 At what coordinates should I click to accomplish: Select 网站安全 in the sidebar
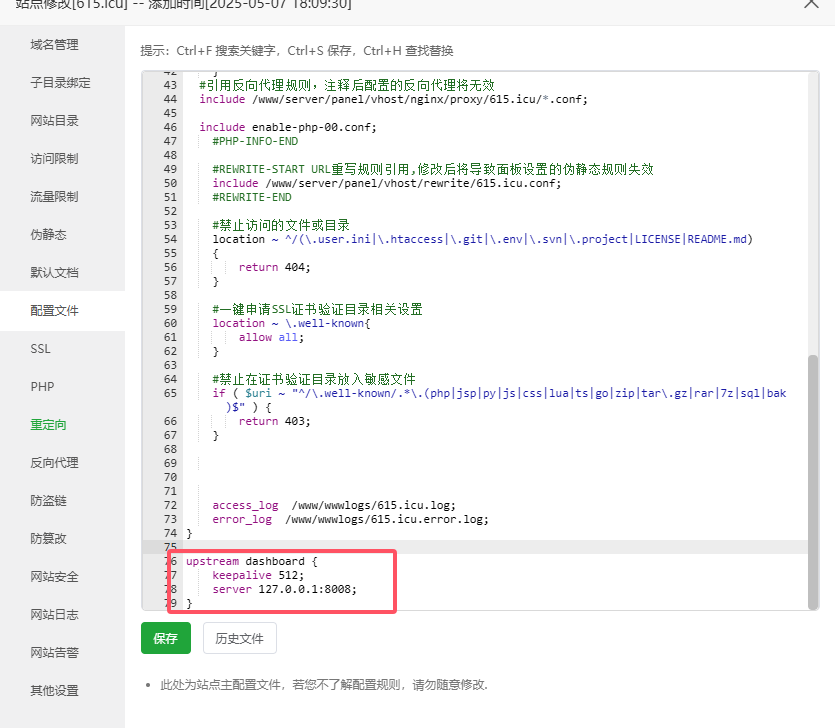point(54,577)
